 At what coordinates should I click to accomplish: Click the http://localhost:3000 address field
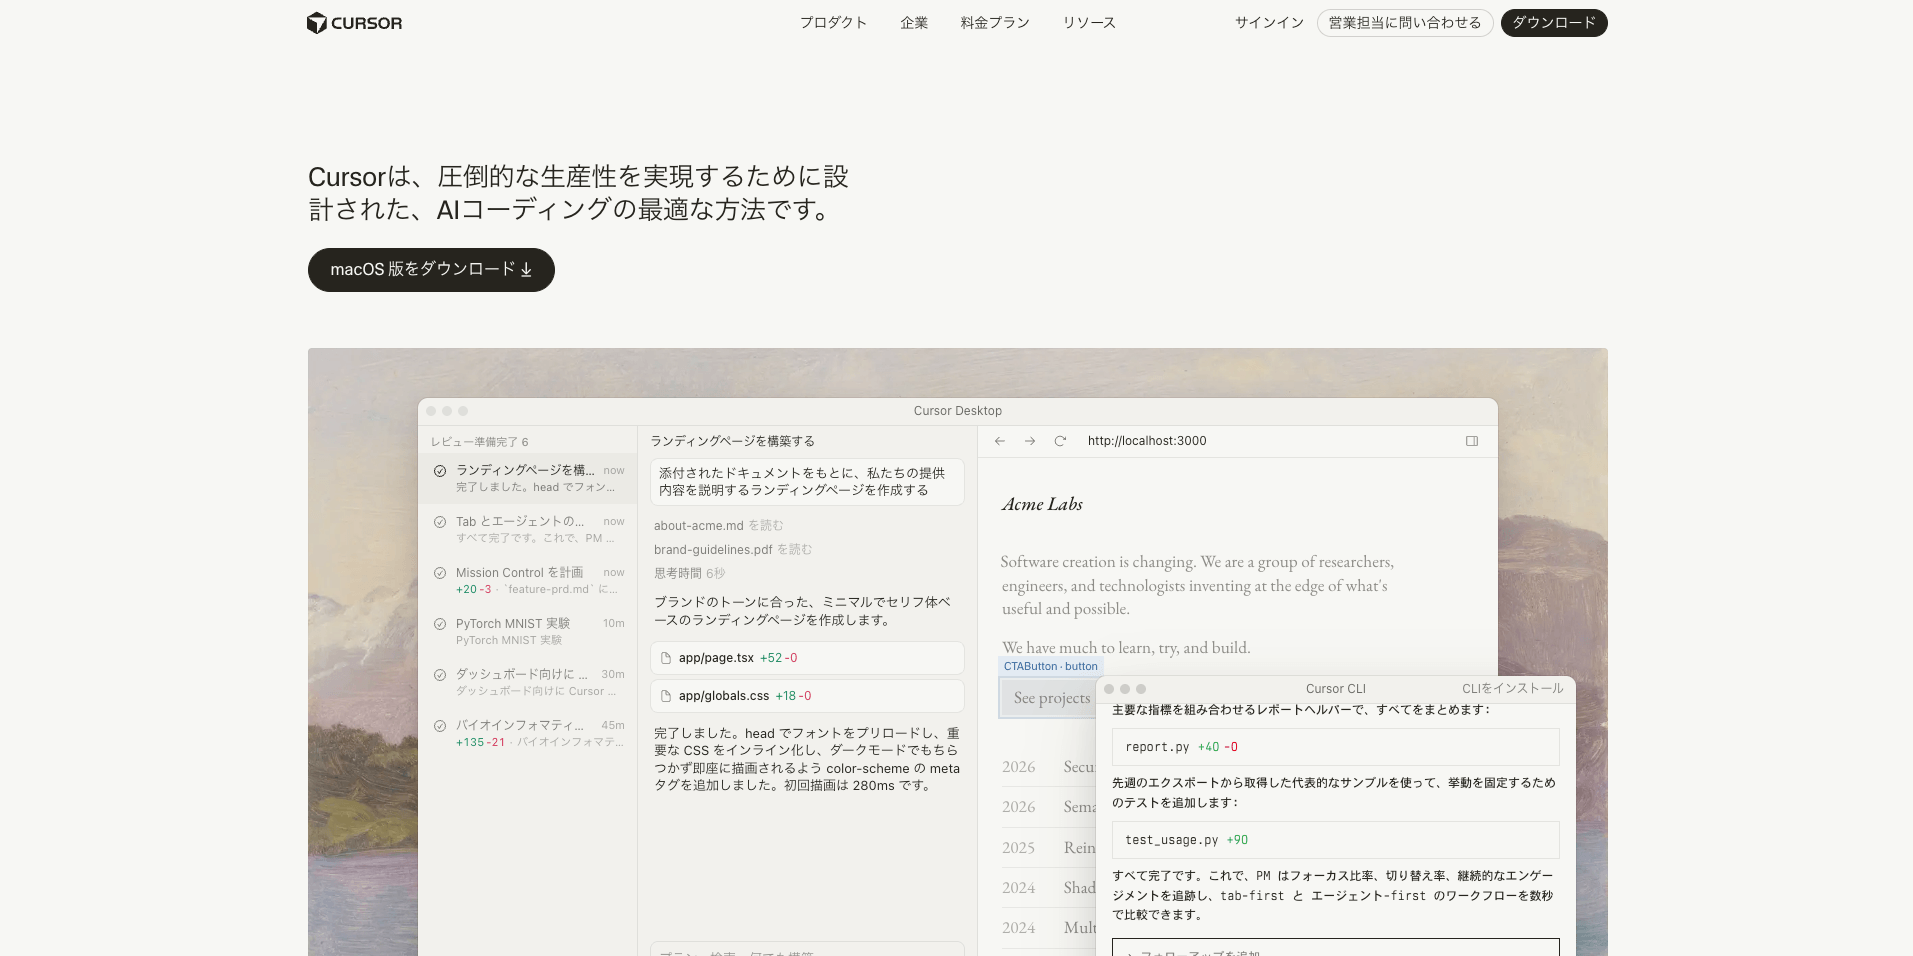pyautogui.click(x=1147, y=441)
